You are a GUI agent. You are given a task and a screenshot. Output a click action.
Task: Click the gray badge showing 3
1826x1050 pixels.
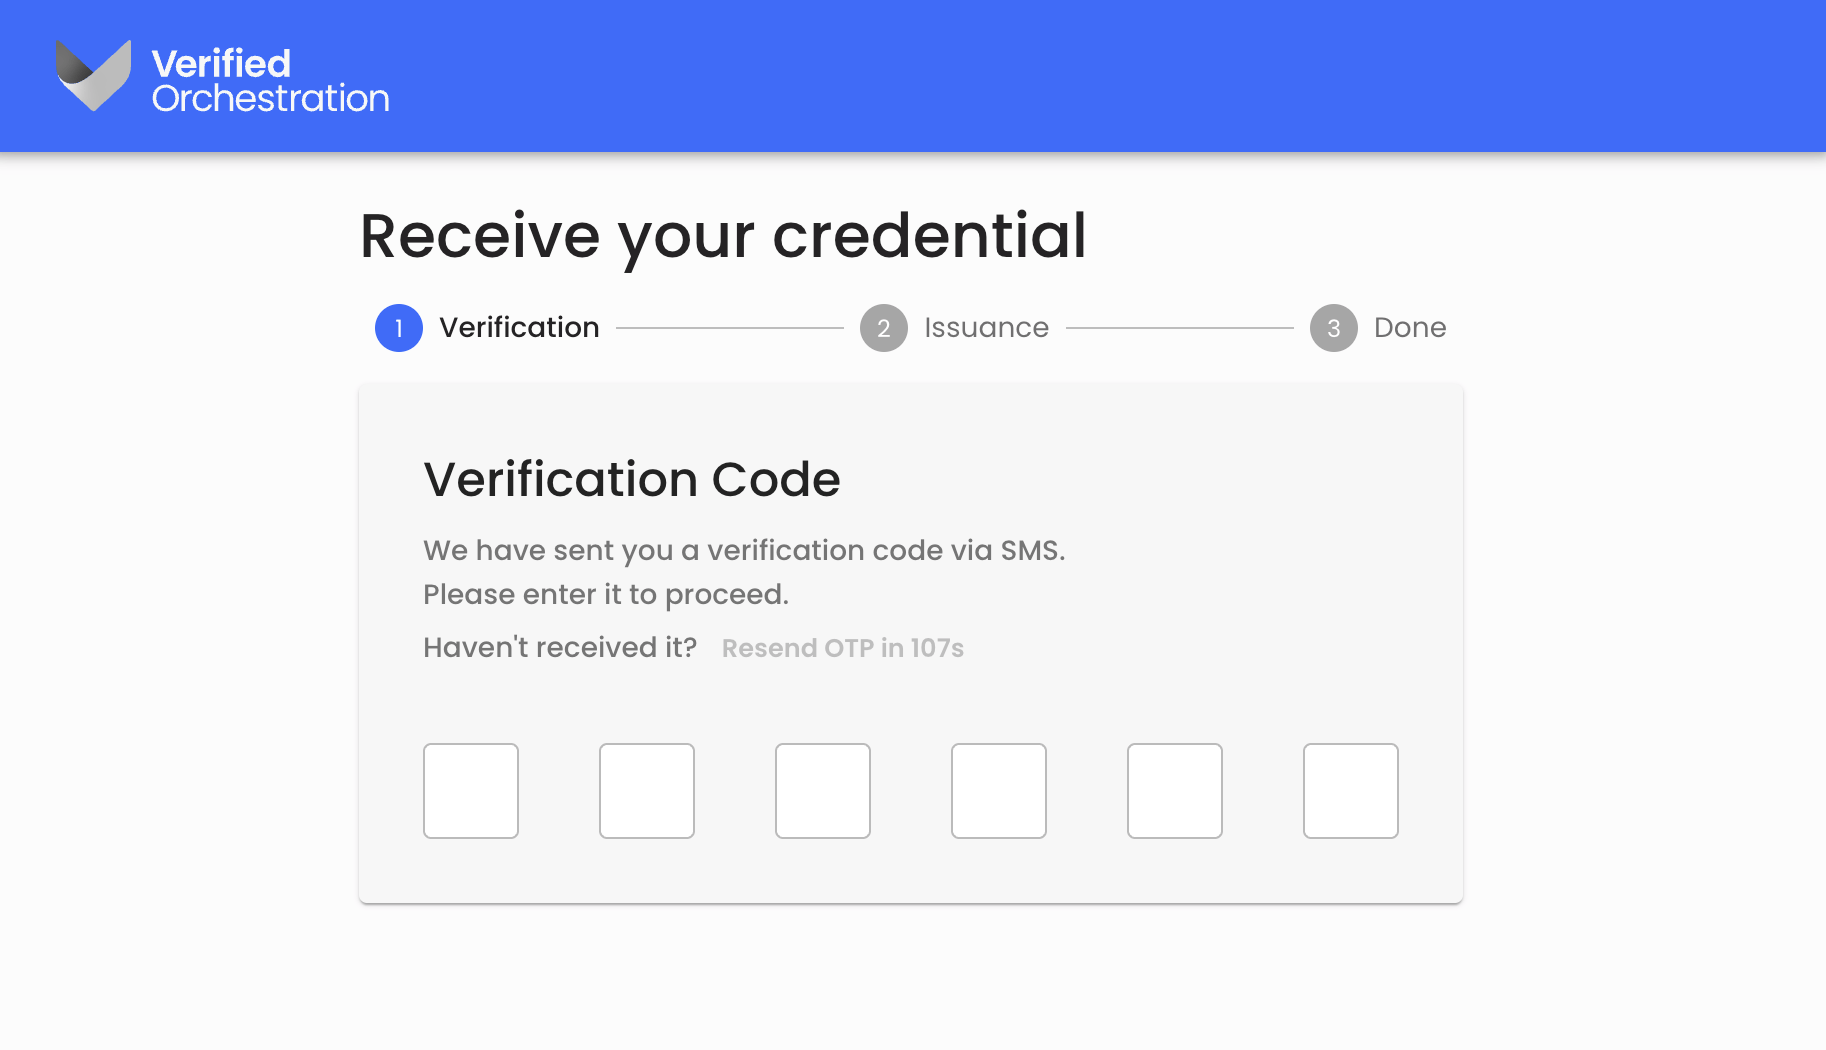tap(1333, 327)
